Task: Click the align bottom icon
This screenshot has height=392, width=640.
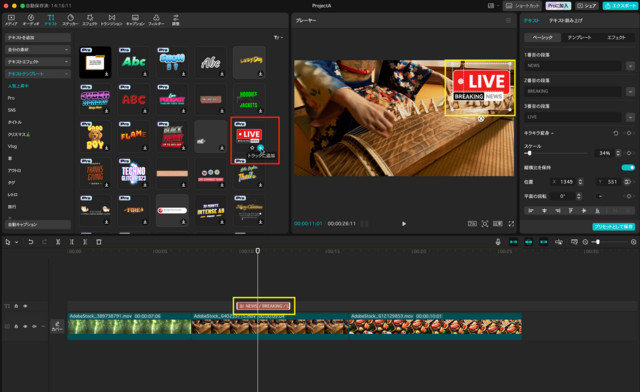Action: [x=597, y=211]
